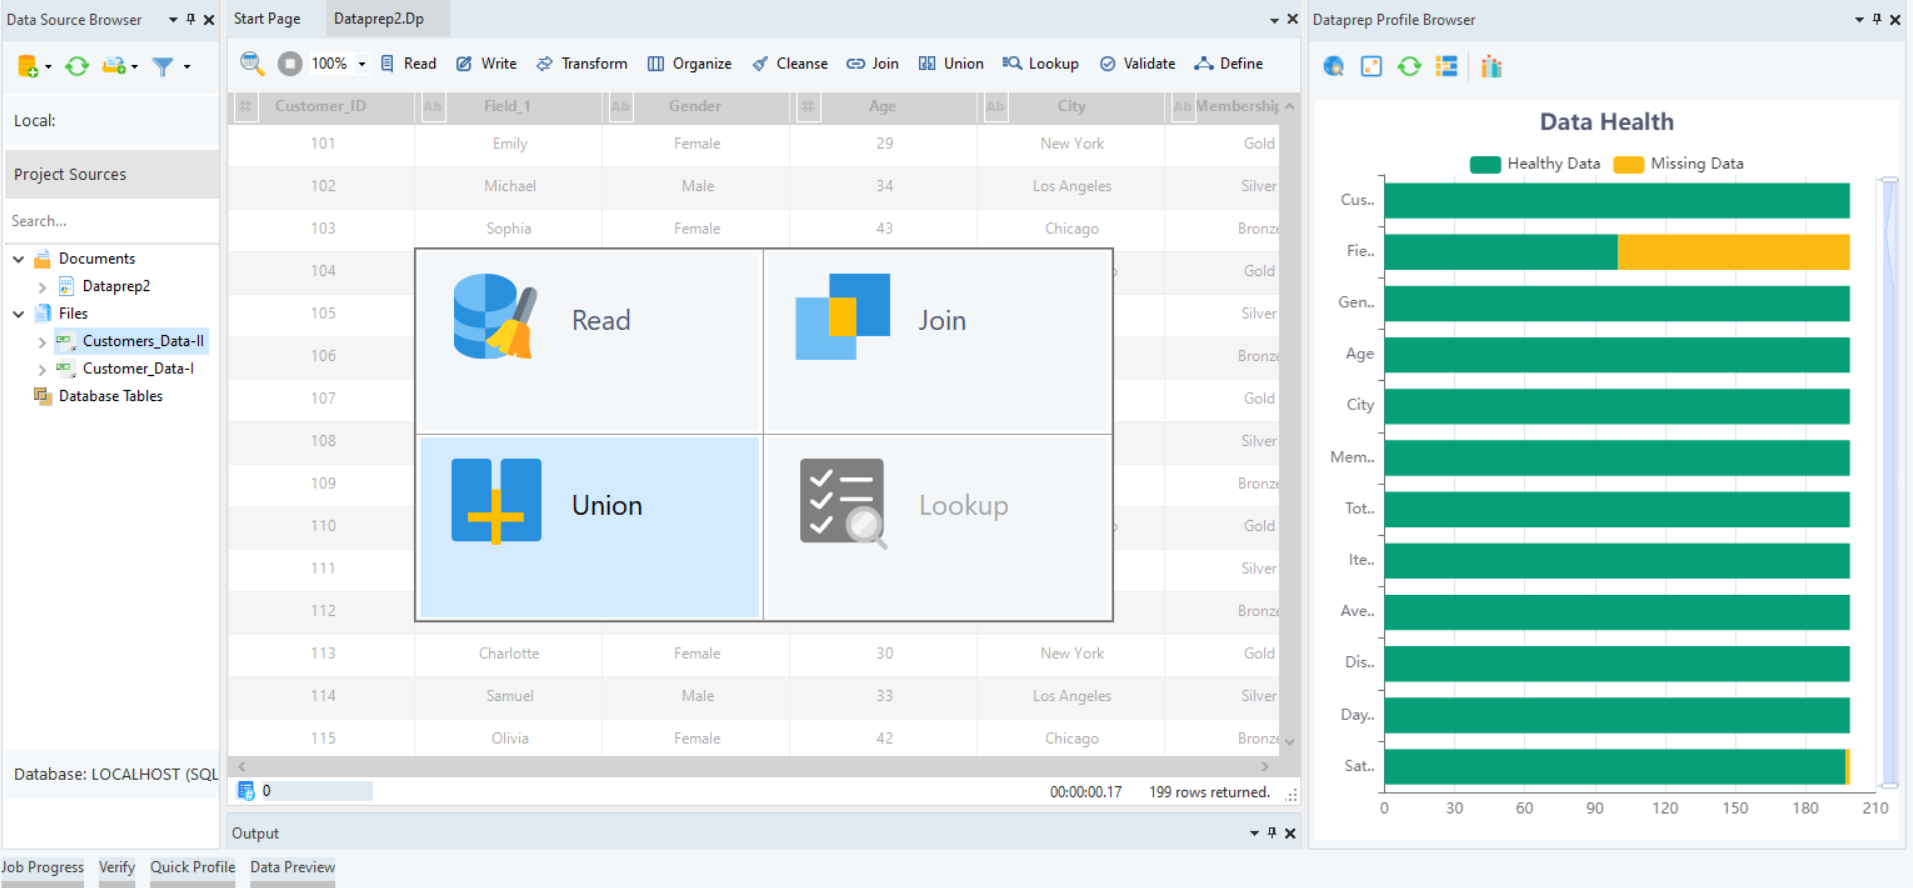This screenshot has width=1913, height=888.
Task: Click the data preview magnifier icon
Action: pyautogui.click(x=252, y=64)
